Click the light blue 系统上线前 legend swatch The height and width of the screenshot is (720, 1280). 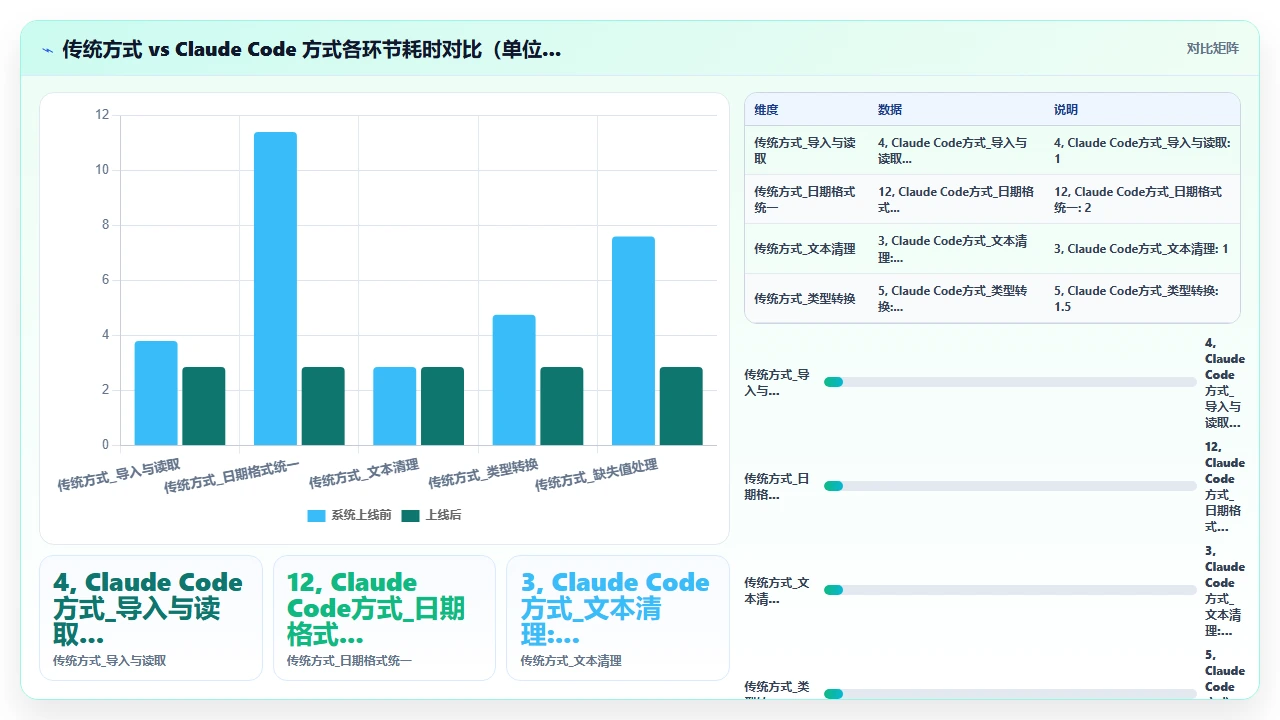[316, 515]
